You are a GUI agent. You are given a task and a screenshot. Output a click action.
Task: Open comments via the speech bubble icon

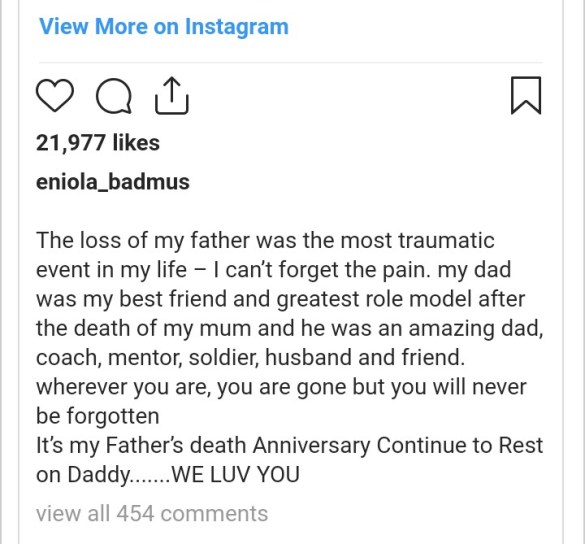pyautogui.click(x=114, y=96)
